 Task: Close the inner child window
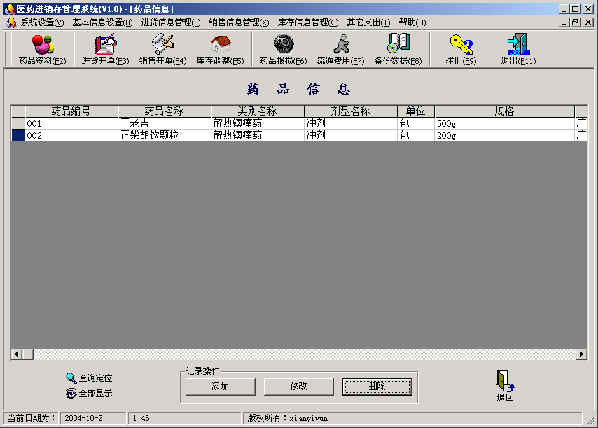(588, 23)
